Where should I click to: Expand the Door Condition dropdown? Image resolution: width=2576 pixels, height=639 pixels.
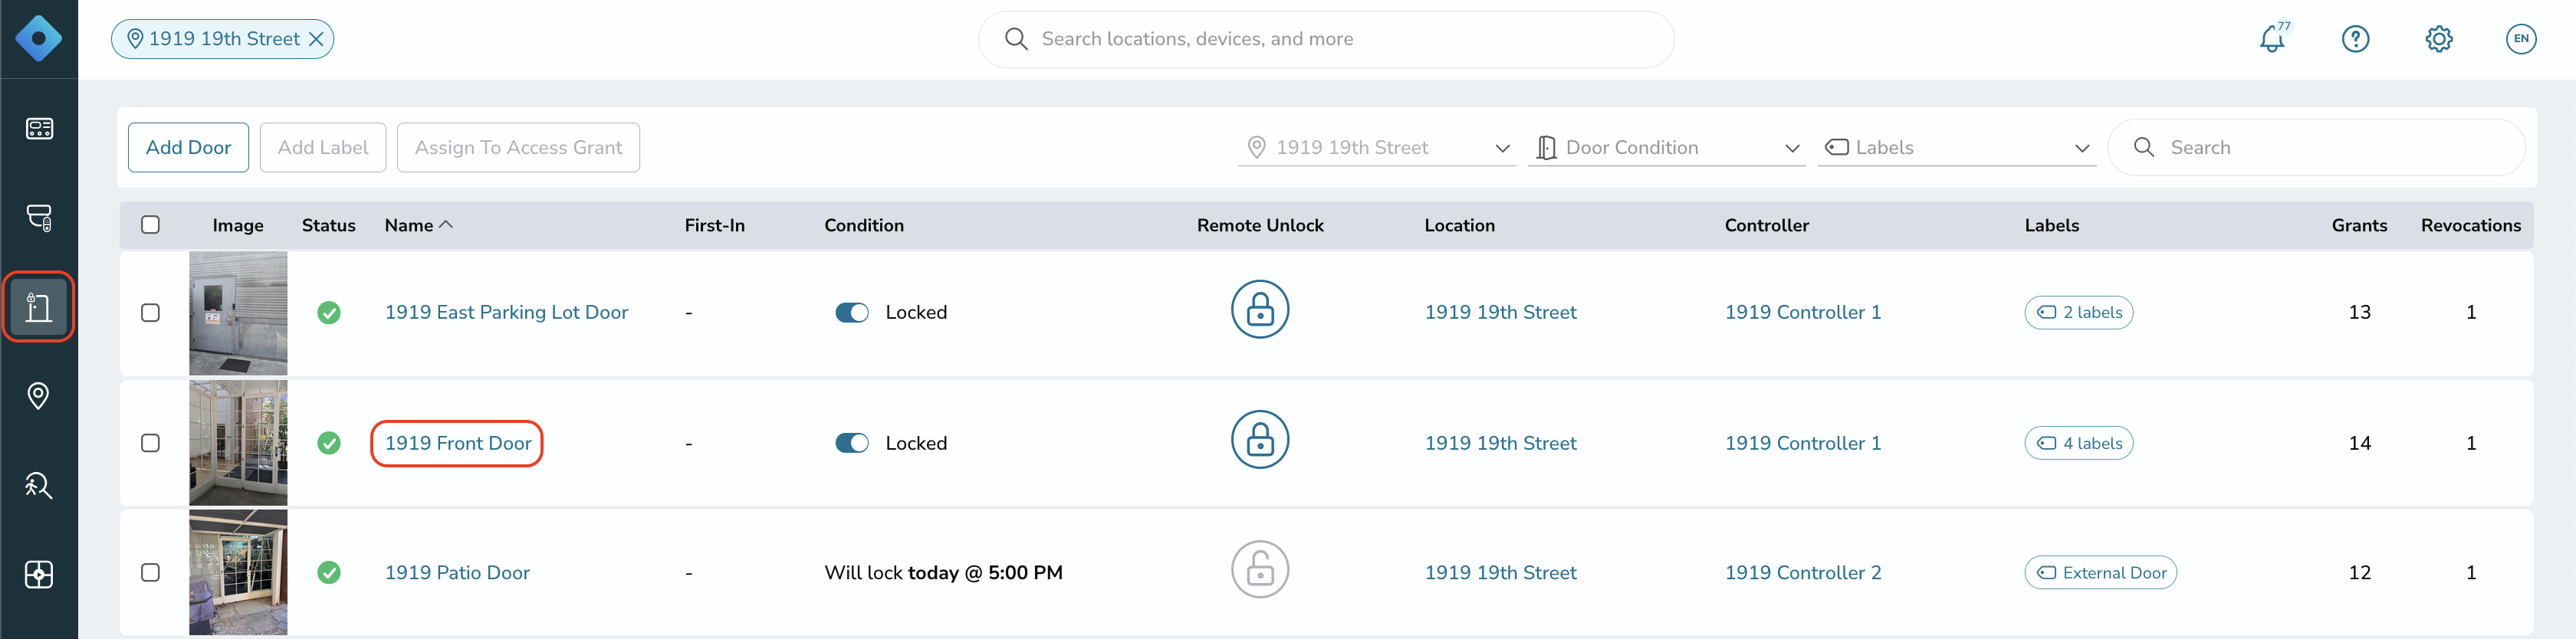tap(1667, 148)
